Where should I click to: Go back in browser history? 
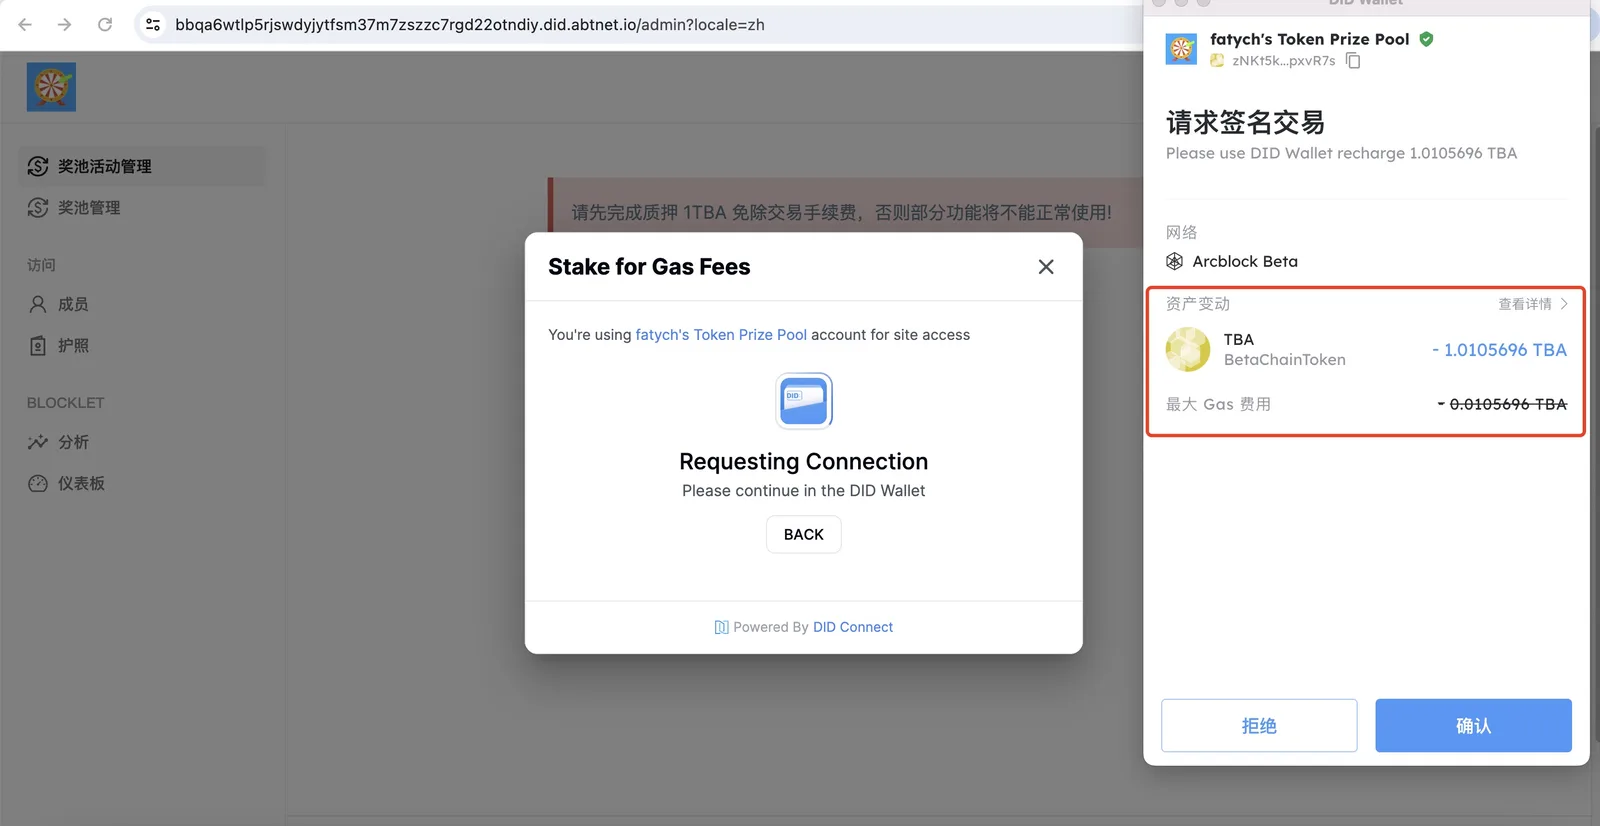25,24
